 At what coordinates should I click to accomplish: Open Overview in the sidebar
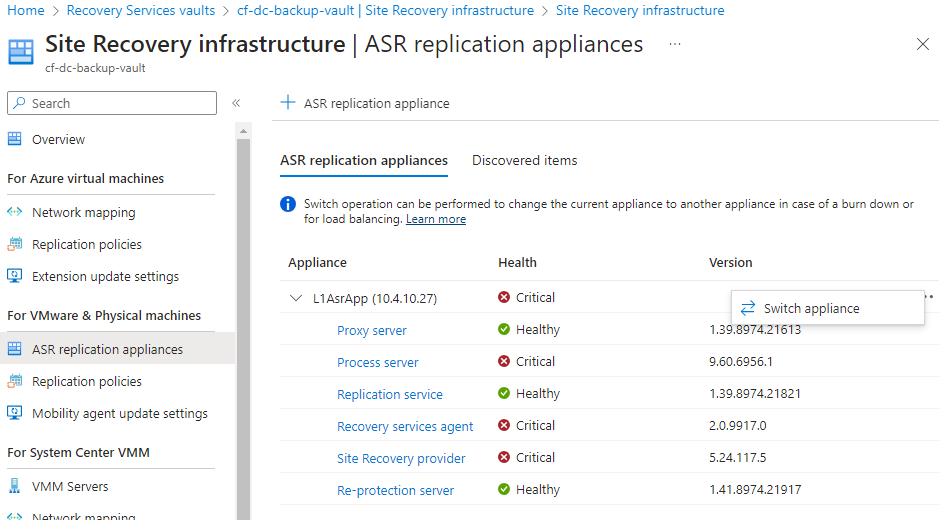[x=58, y=139]
